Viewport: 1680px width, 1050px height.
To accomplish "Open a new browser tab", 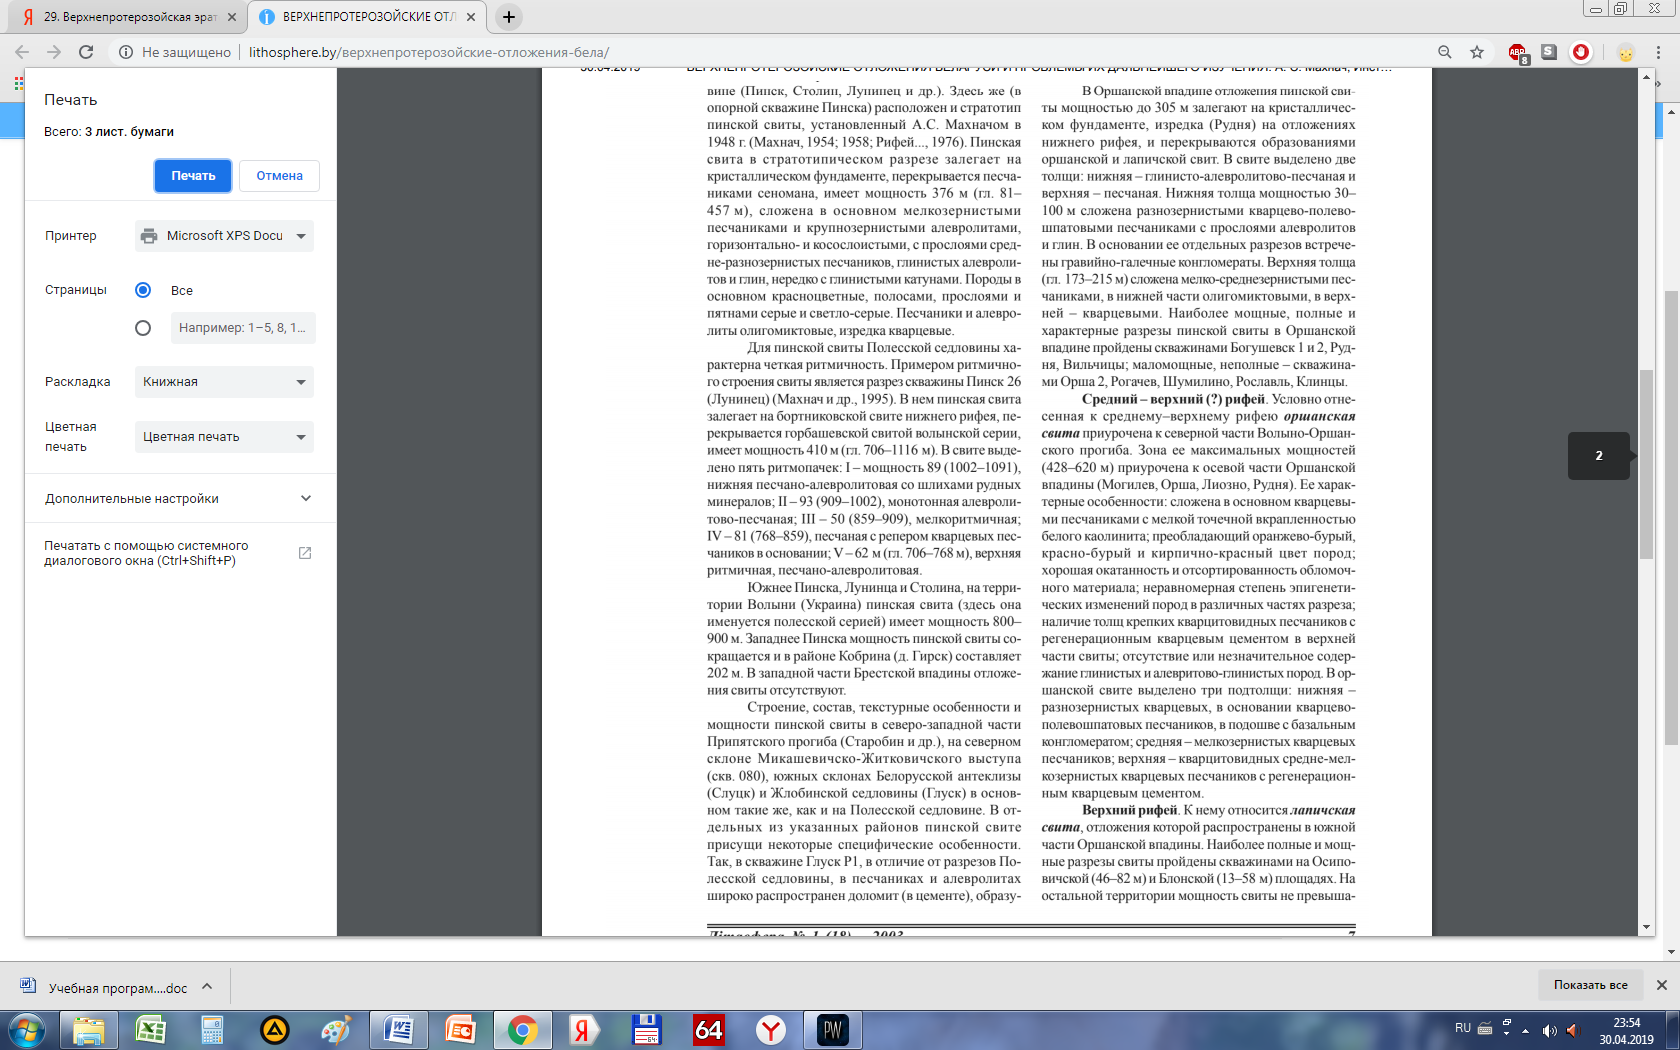I will (x=509, y=17).
